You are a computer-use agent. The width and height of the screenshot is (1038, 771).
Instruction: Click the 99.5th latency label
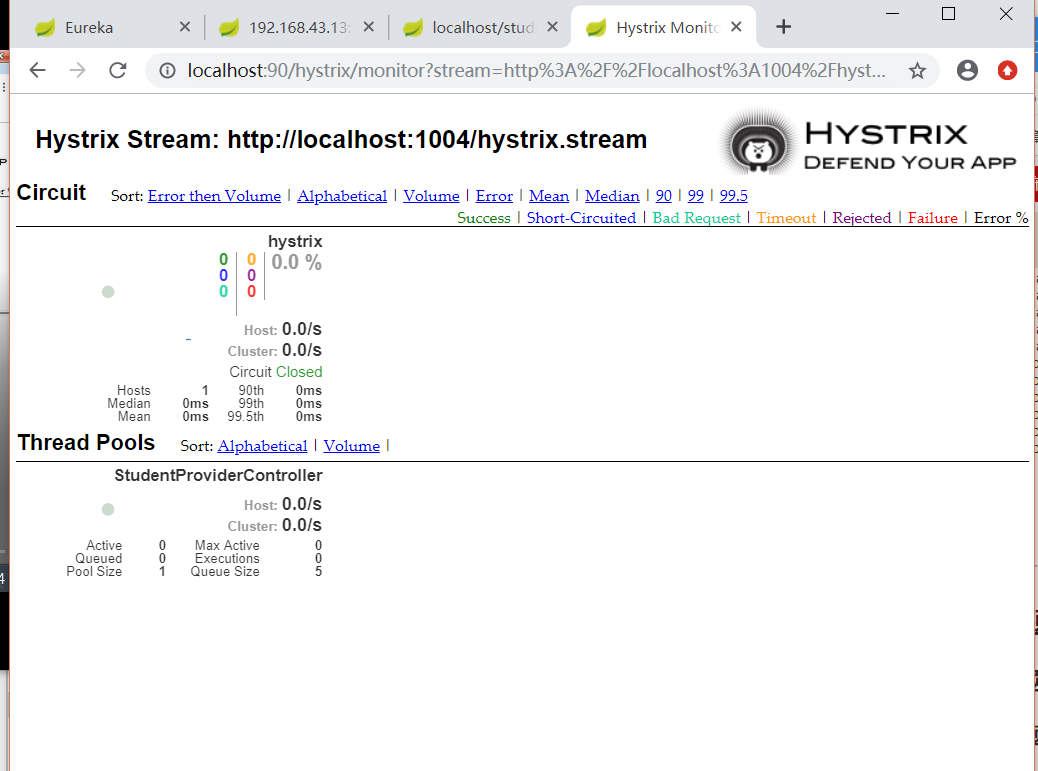point(246,417)
